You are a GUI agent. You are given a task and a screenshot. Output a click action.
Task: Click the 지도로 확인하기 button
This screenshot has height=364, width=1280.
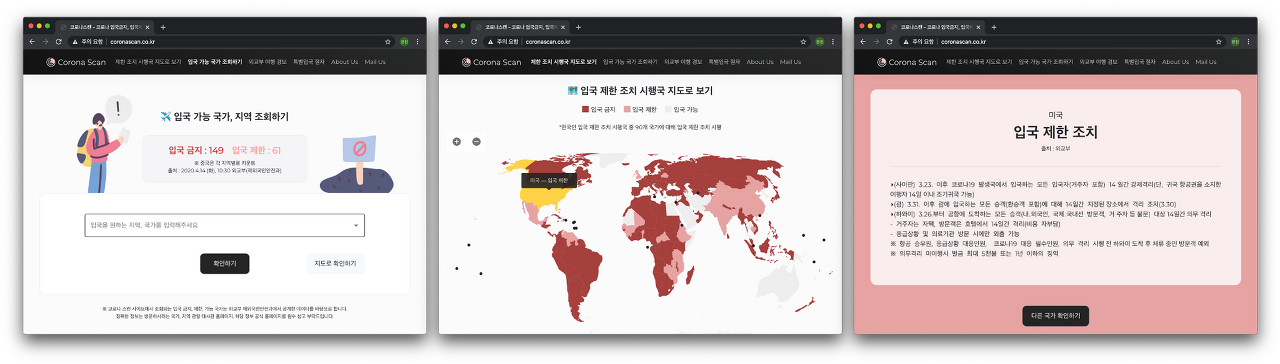(335, 263)
